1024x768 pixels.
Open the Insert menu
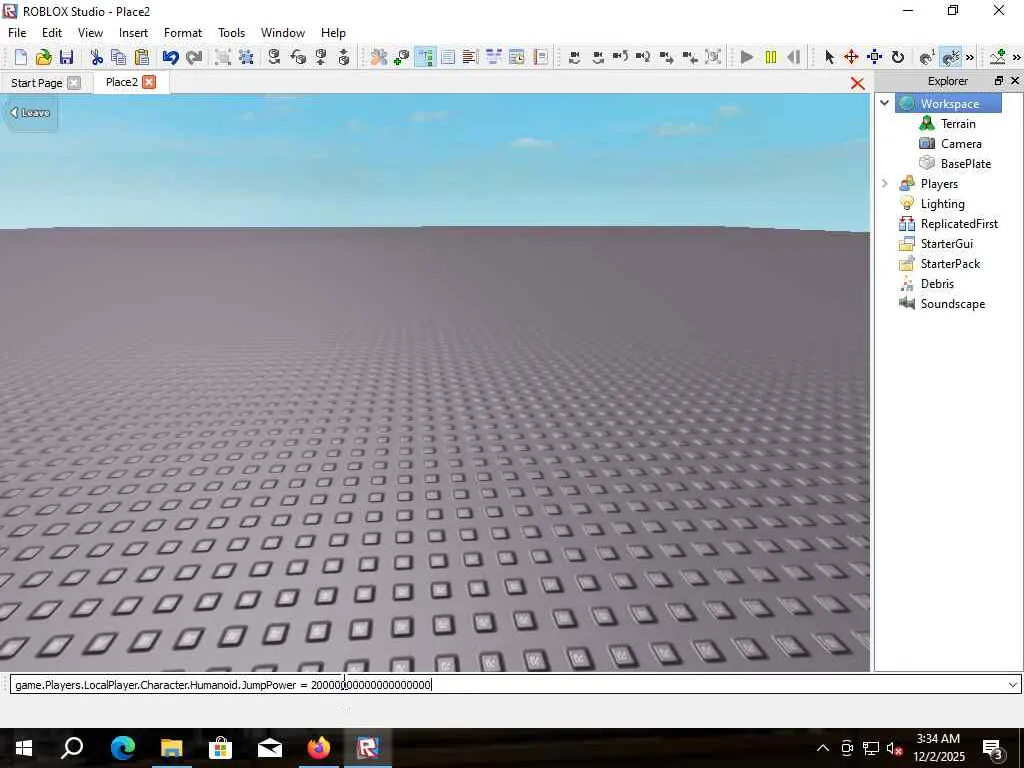tap(133, 33)
